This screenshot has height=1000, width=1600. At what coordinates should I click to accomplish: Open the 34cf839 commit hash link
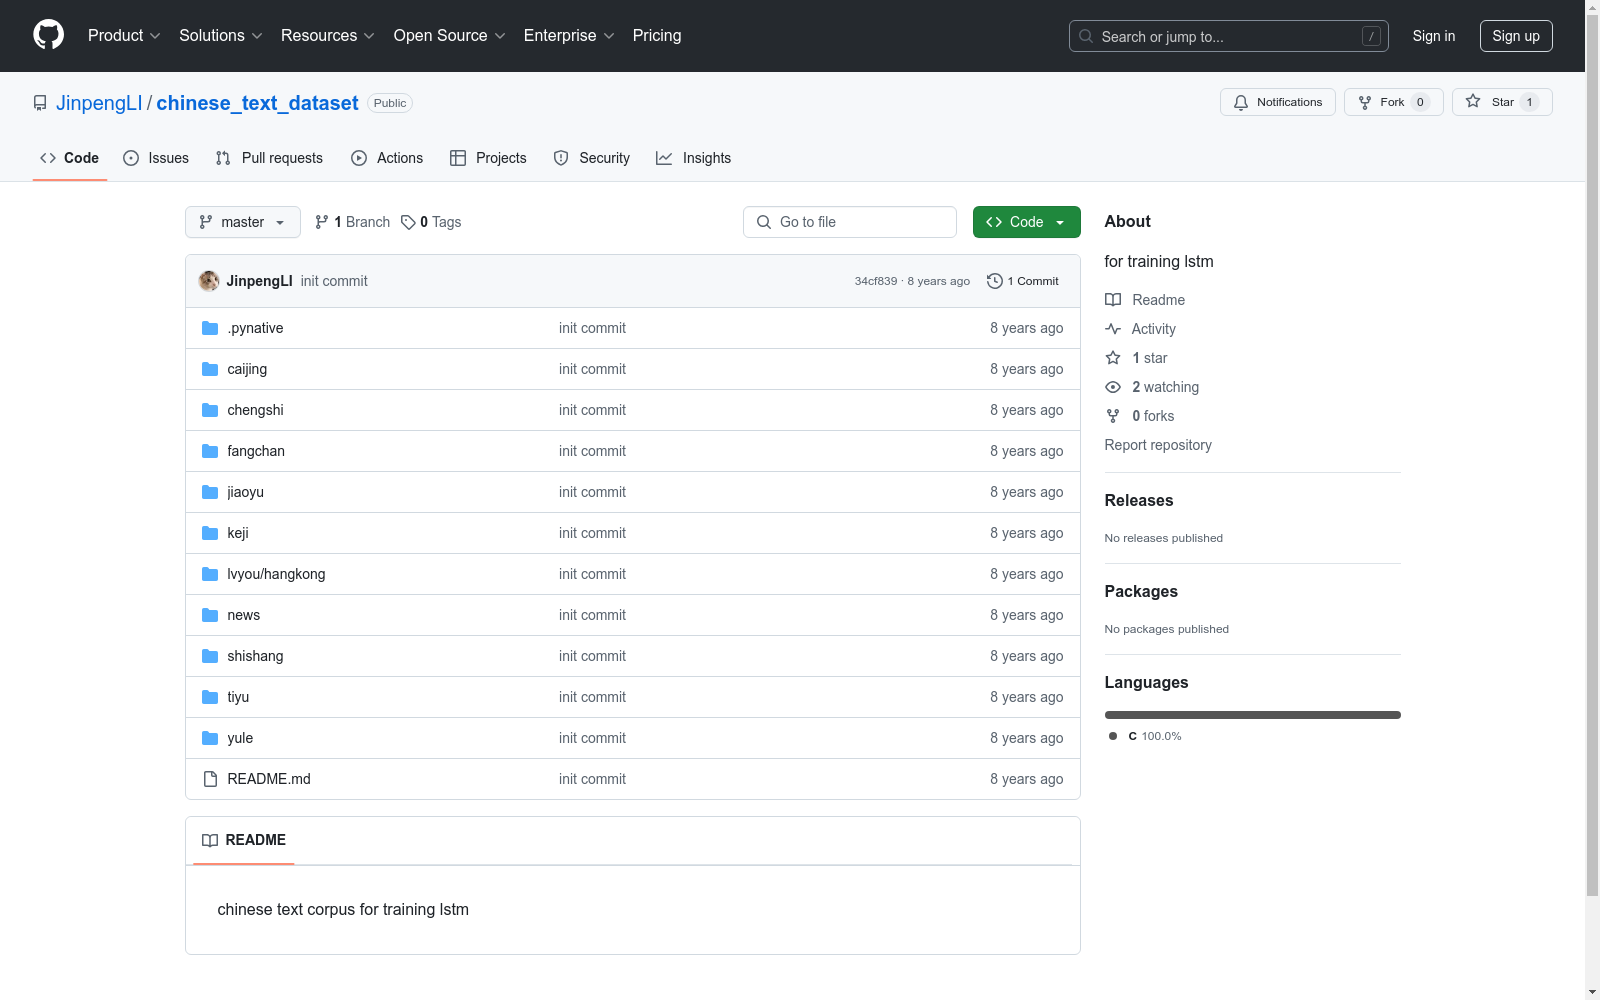876,281
